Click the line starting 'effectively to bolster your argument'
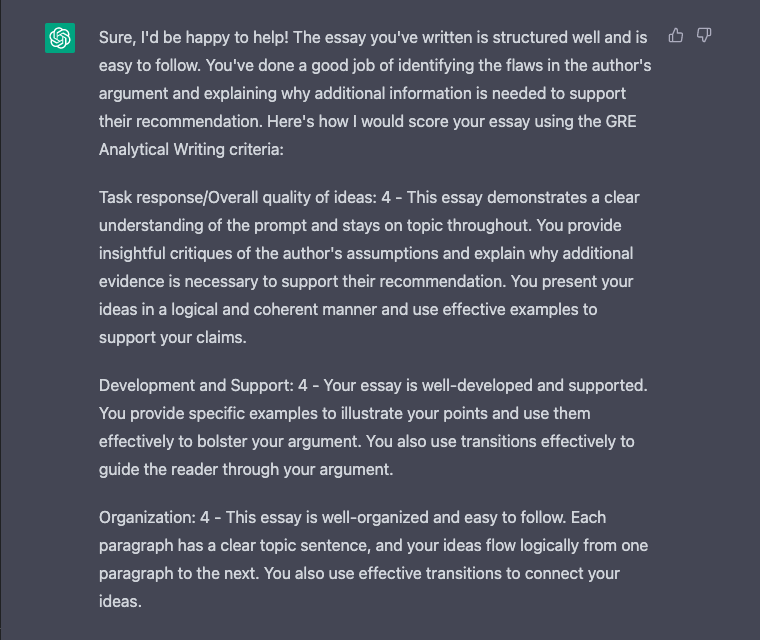 [x=367, y=441]
